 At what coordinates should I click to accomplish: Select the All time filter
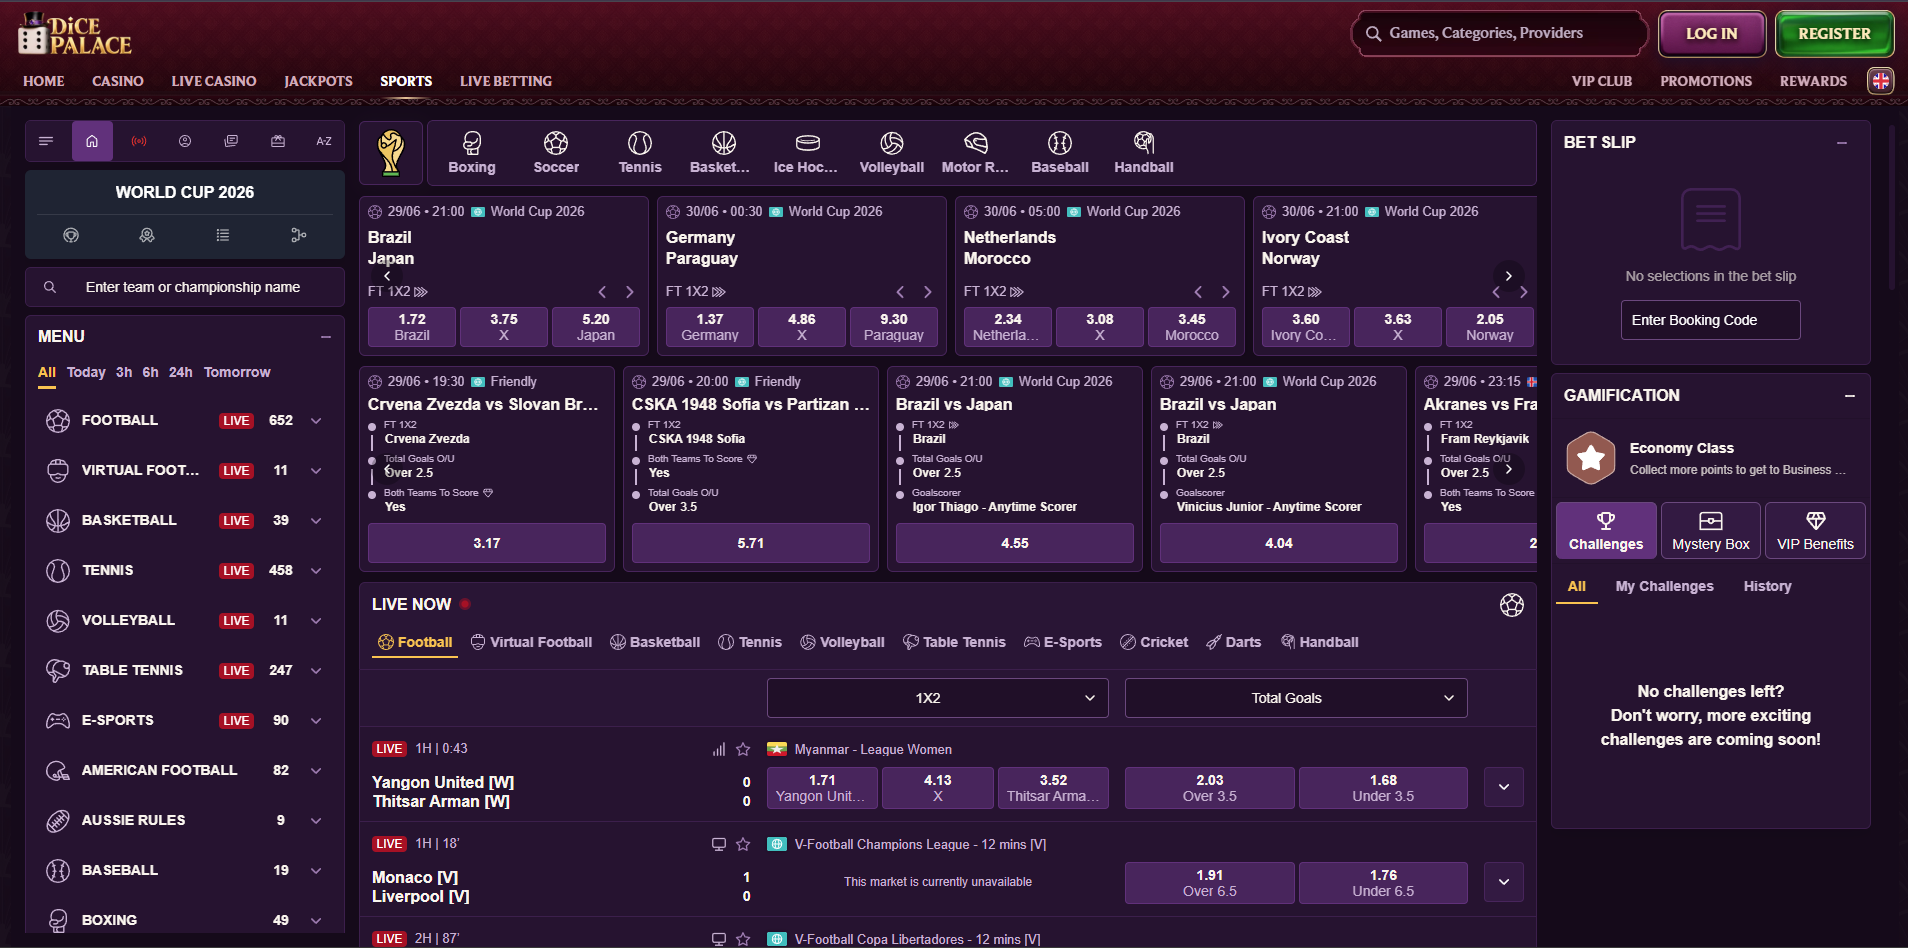[x=47, y=372]
